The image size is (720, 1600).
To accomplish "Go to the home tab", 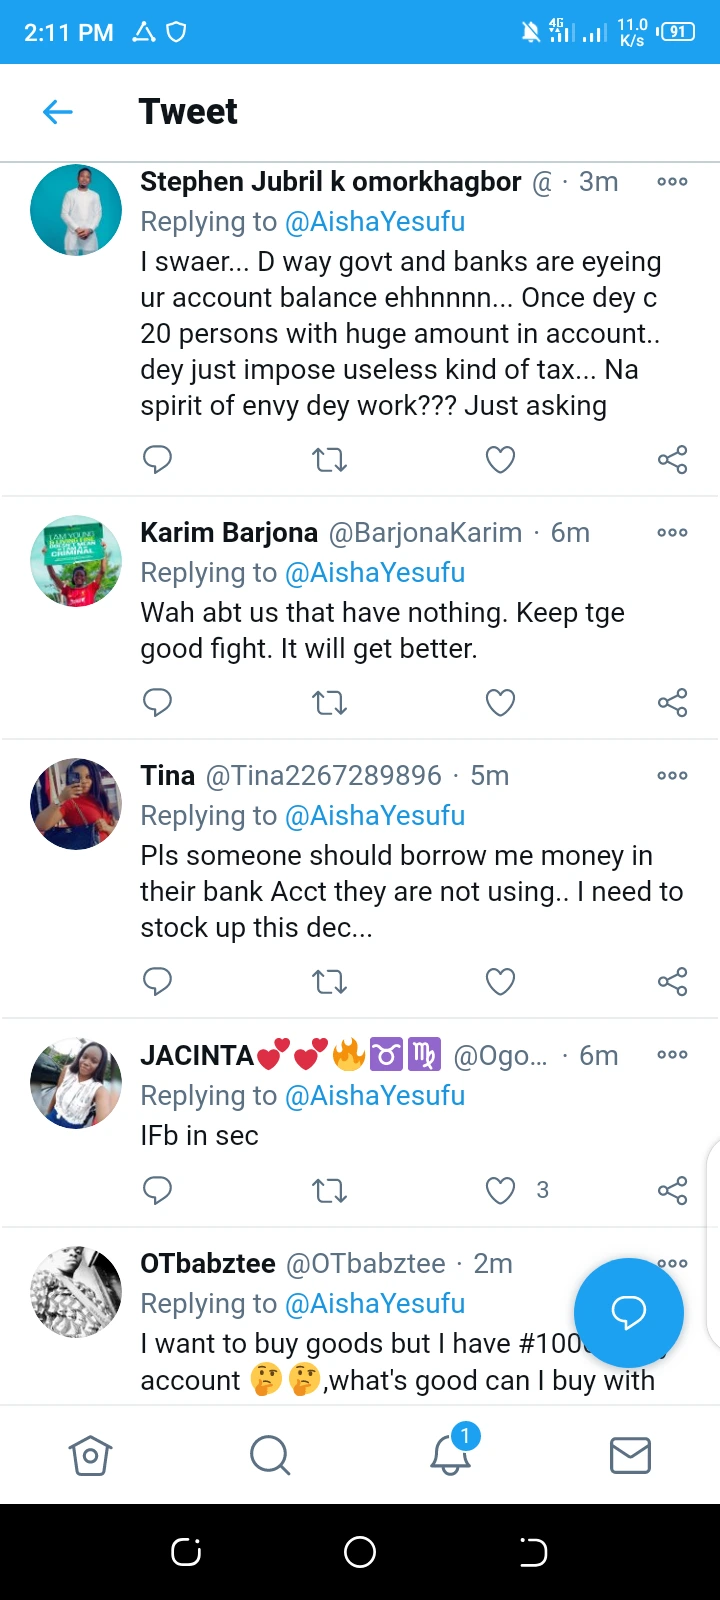I will (90, 1455).
